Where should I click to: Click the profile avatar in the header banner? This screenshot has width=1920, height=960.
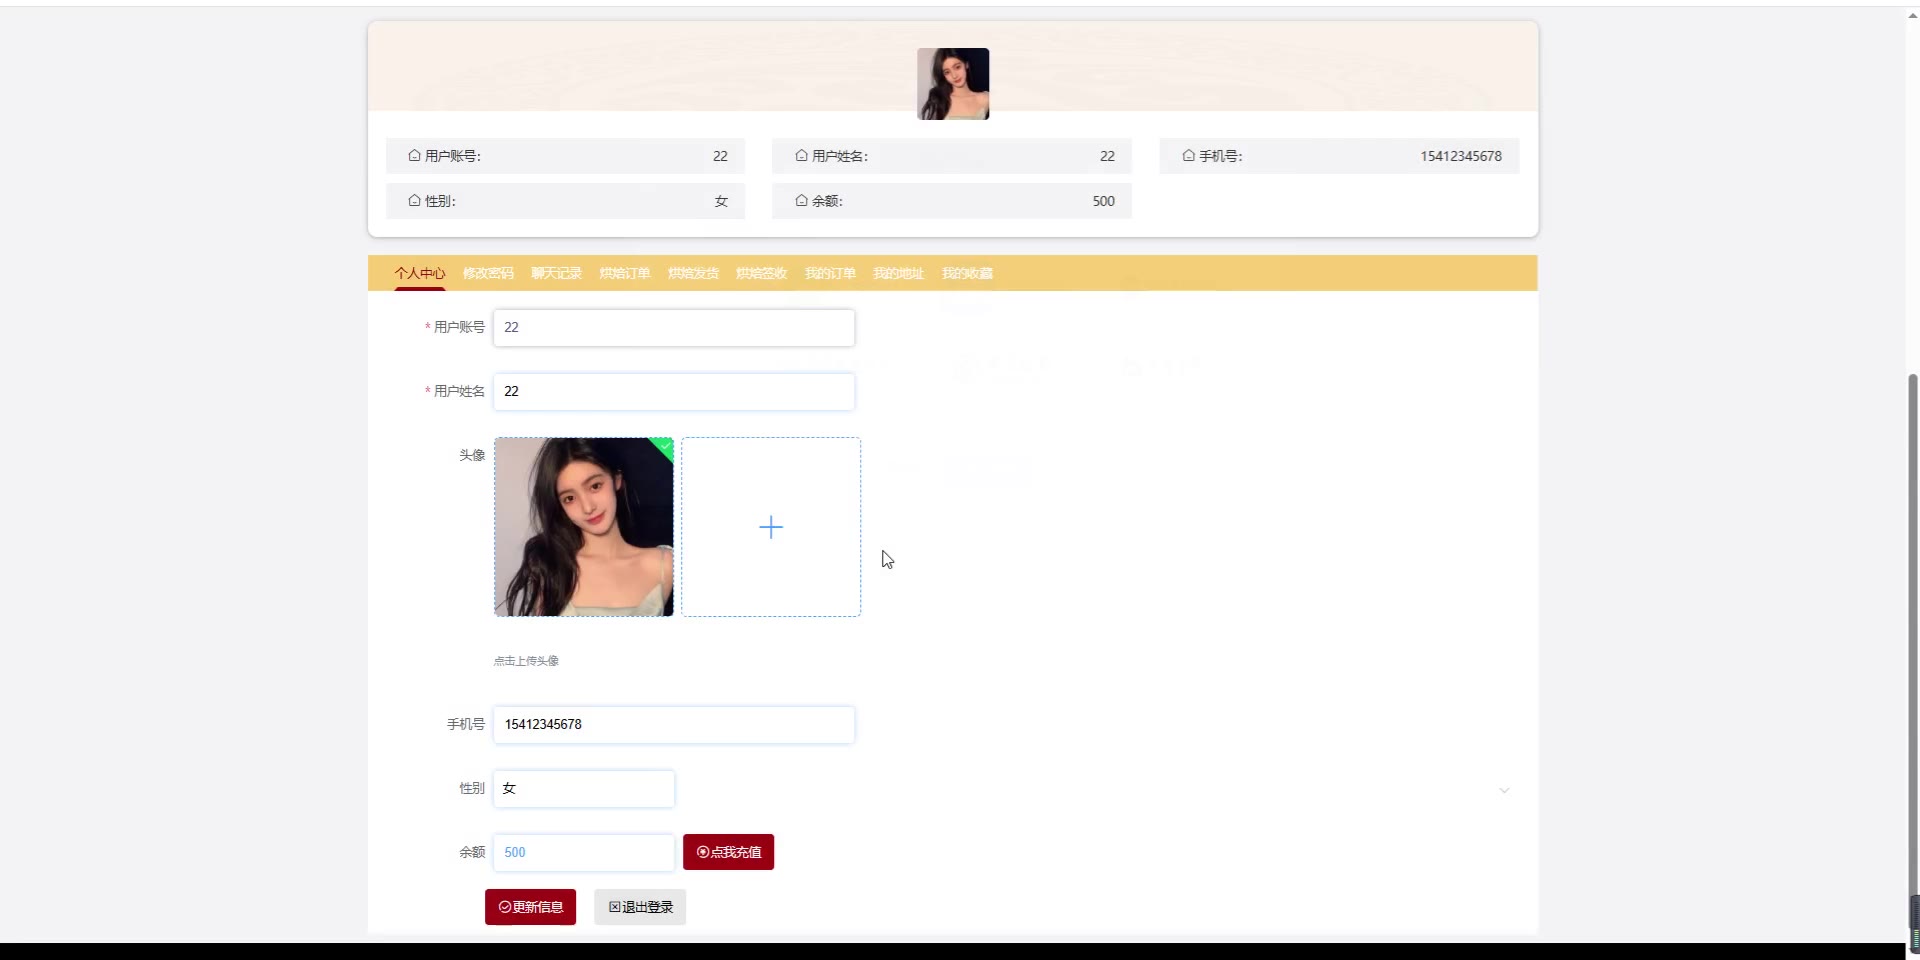953,84
